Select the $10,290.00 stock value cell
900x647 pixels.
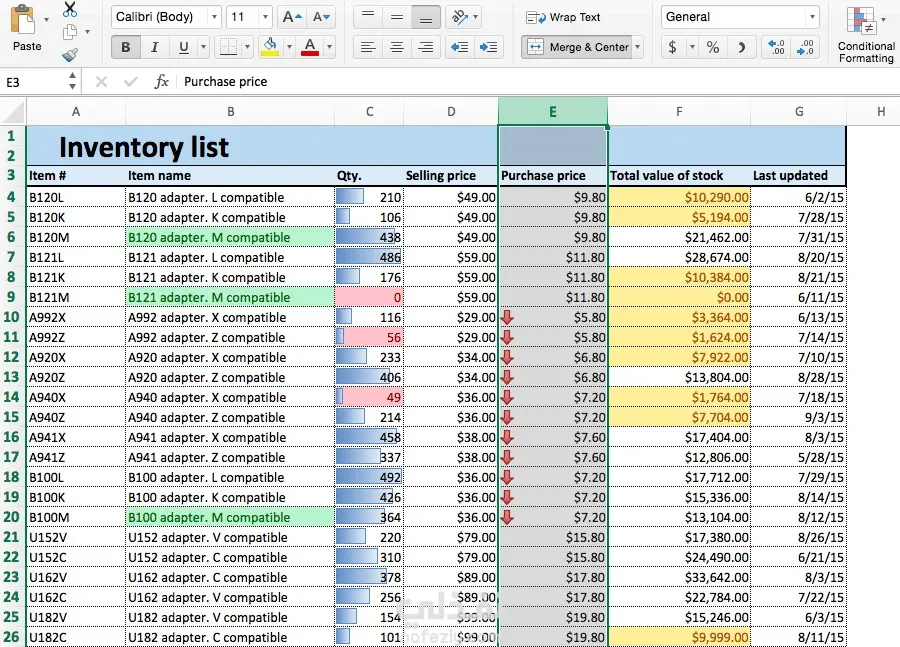tap(679, 197)
